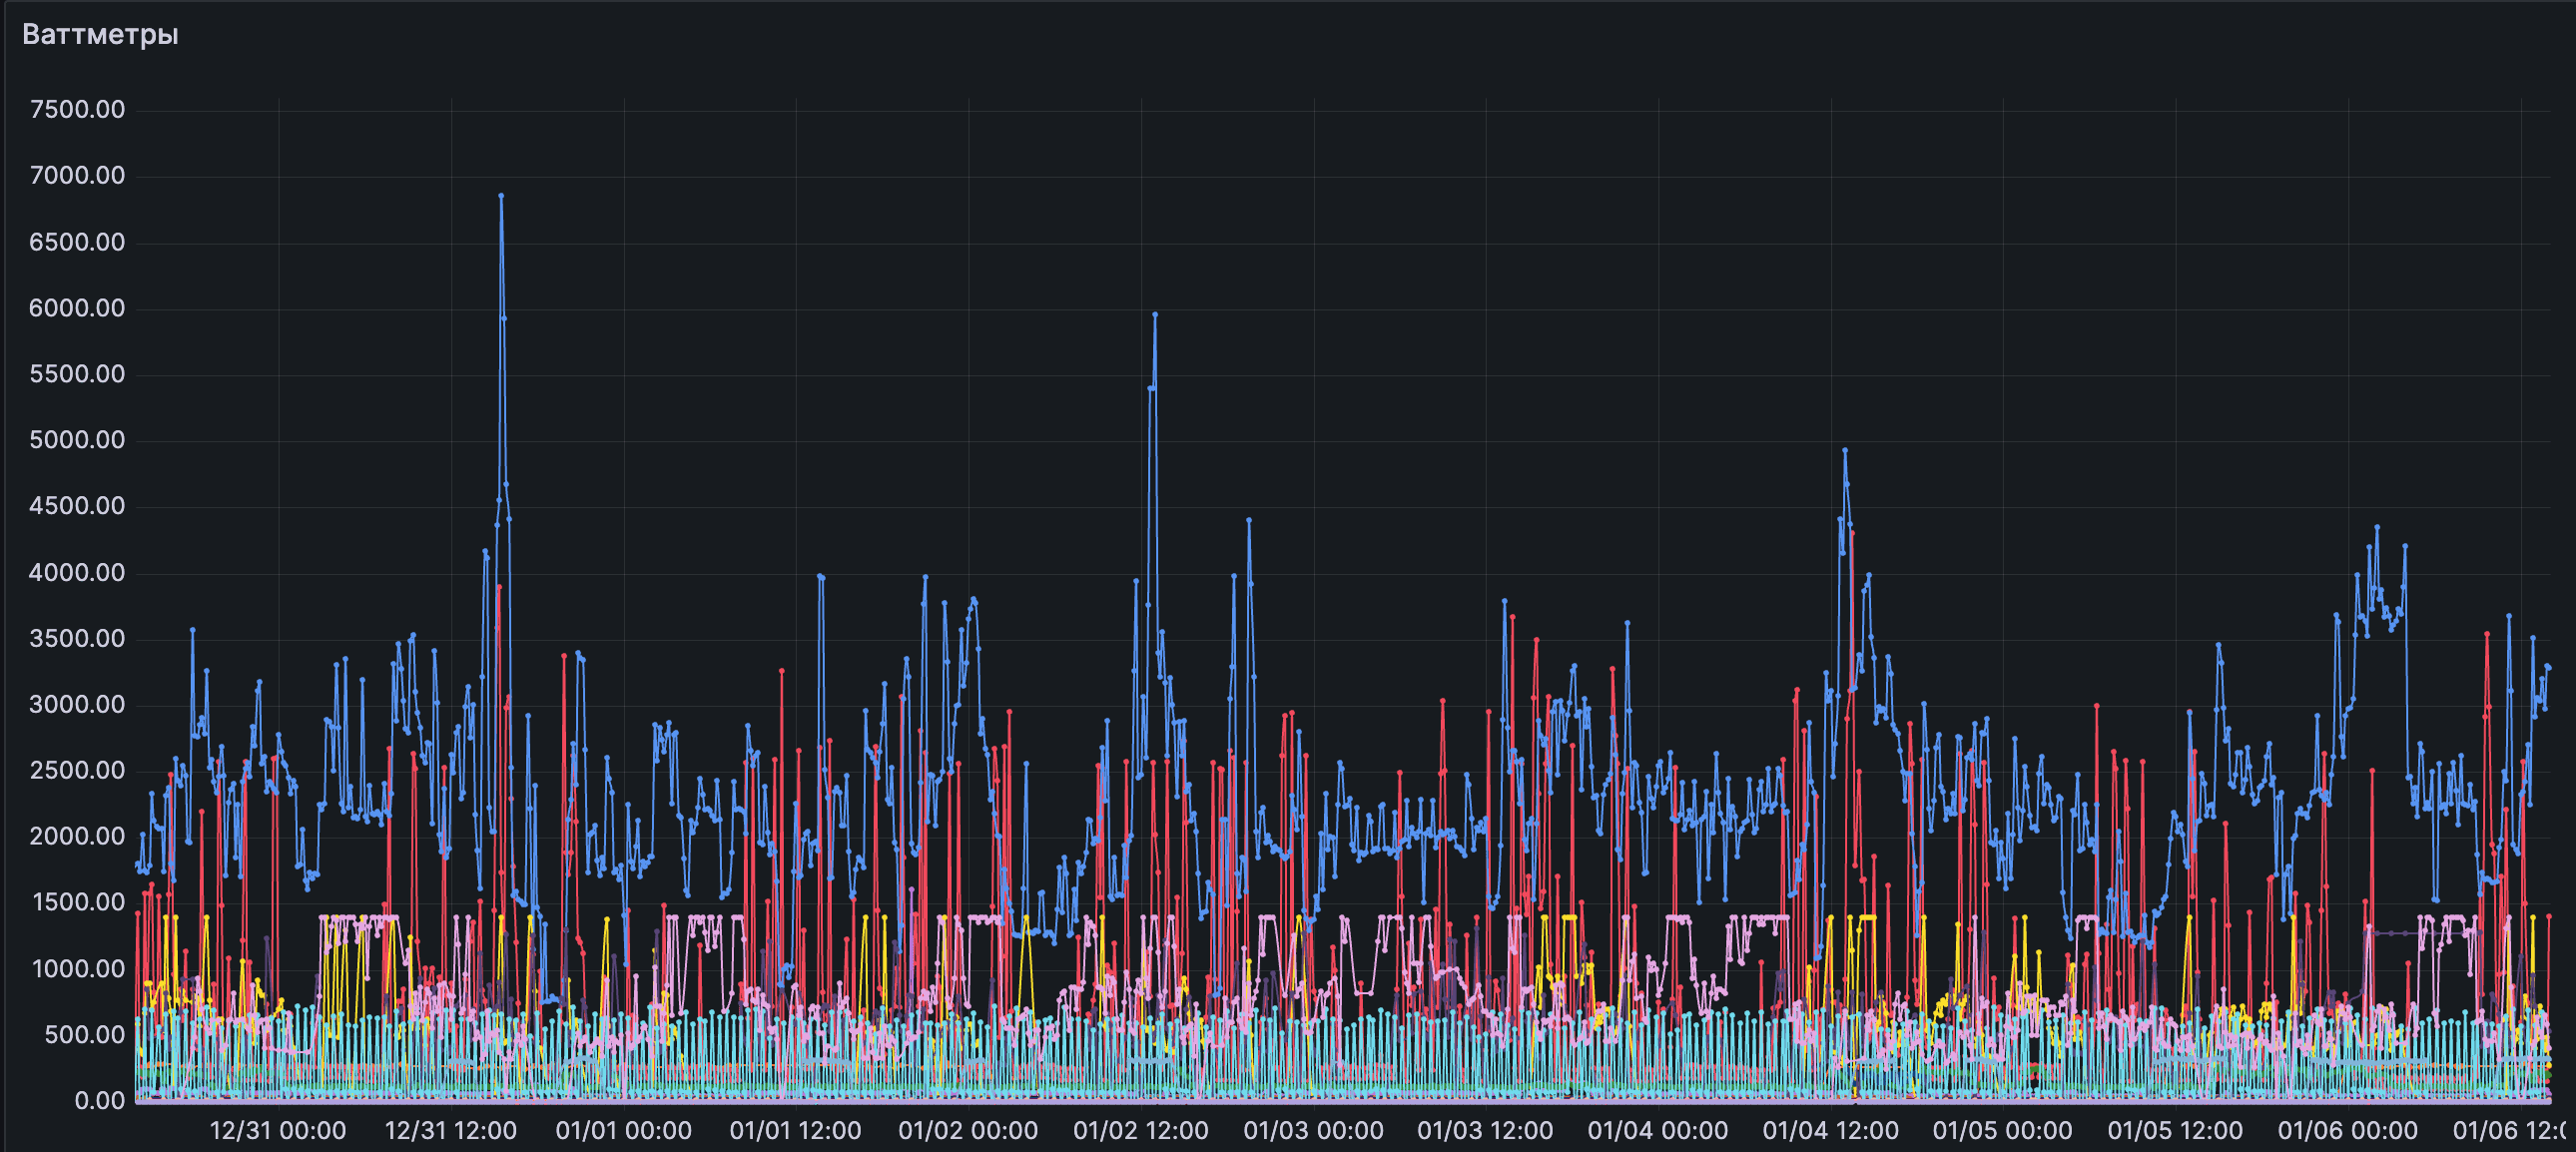The width and height of the screenshot is (2576, 1152).
Task: Click the 01/03 12:00 time axis label
Action: coord(1485,1131)
